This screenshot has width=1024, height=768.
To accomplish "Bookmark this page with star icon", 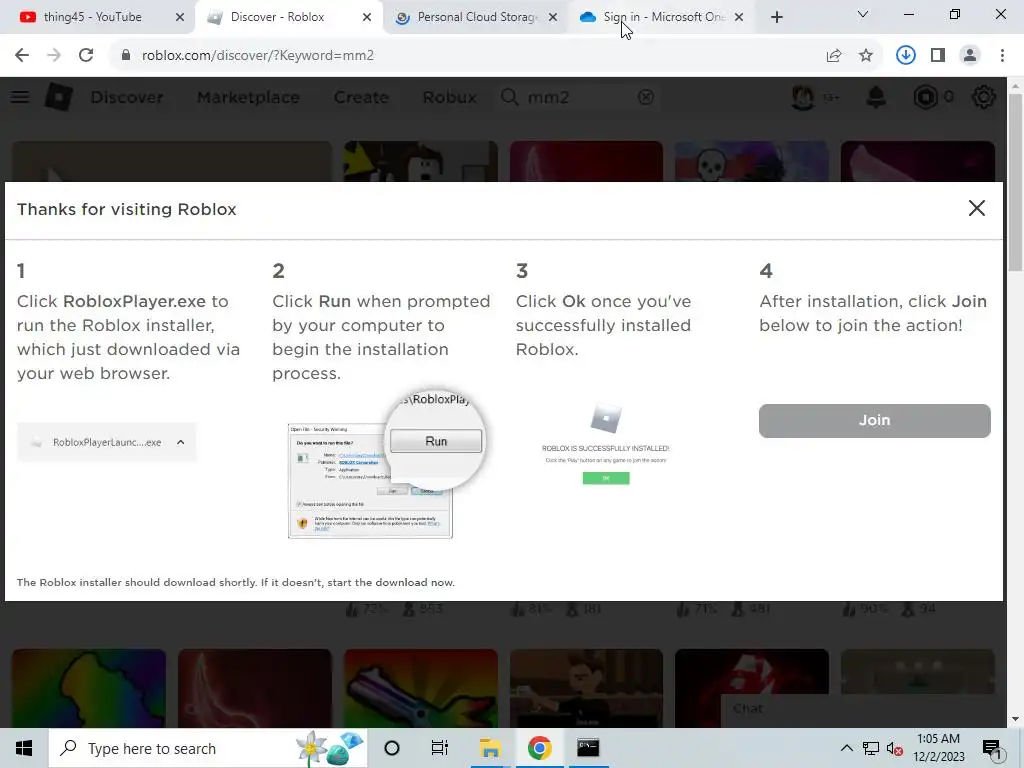I will (866, 56).
